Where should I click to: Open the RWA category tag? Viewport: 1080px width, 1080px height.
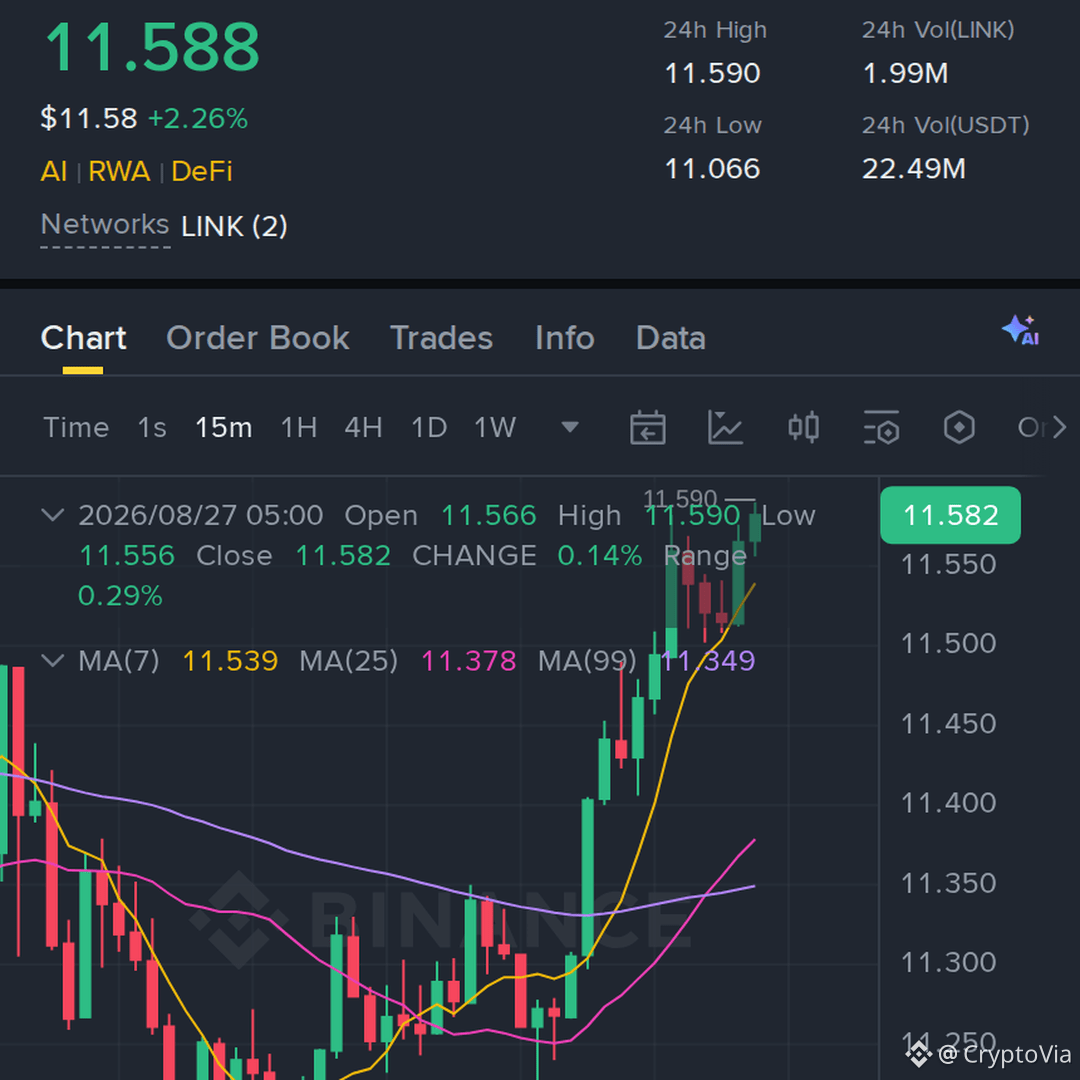pos(119,171)
